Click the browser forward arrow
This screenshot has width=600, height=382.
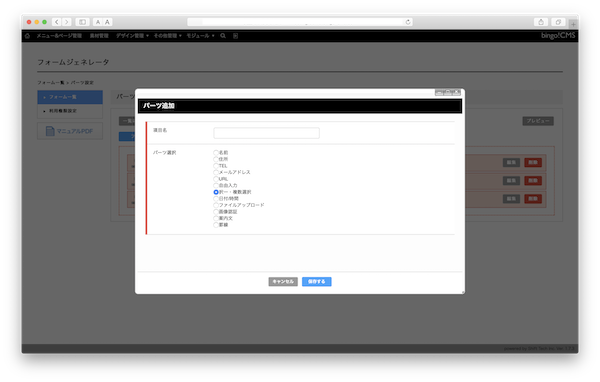tap(67, 22)
